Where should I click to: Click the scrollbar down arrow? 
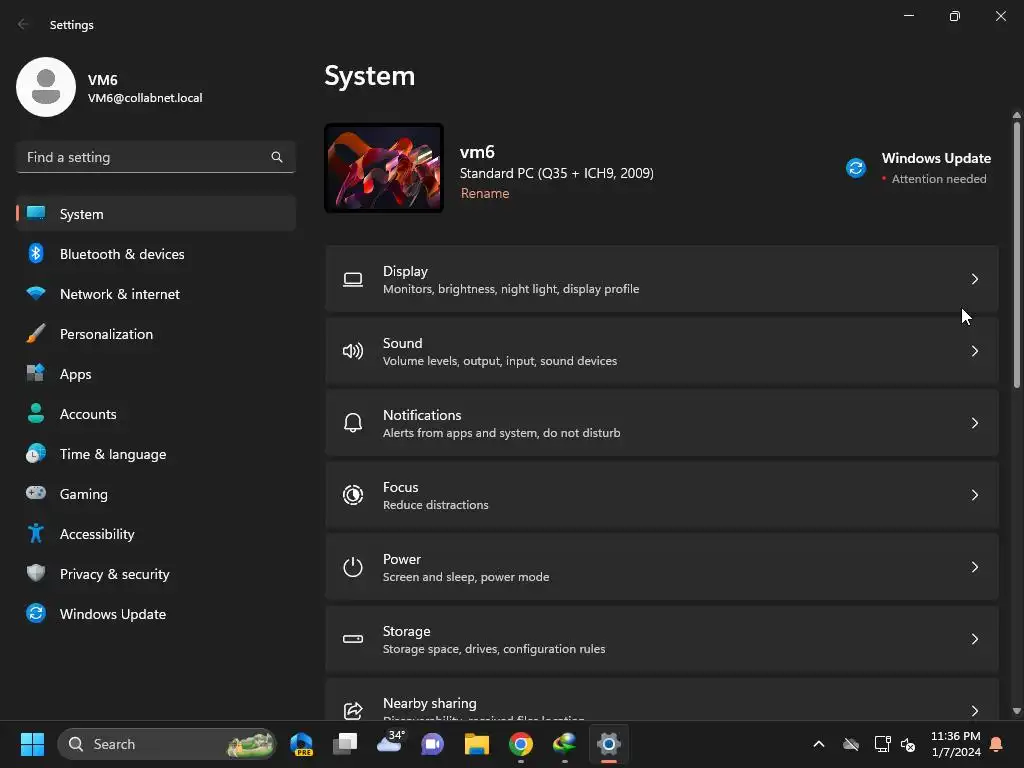click(x=1016, y=711)
